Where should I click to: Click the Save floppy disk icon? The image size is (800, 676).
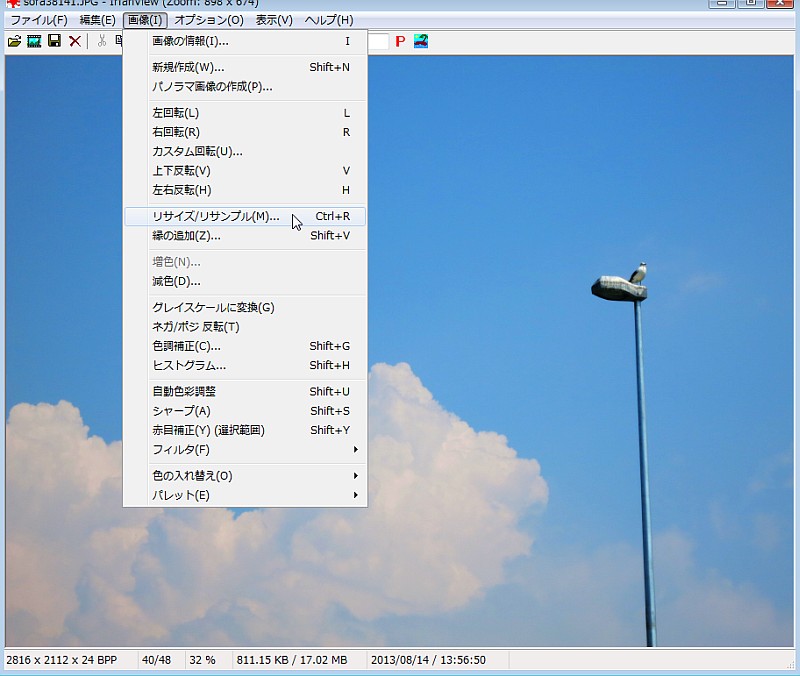tap(55, 41)
